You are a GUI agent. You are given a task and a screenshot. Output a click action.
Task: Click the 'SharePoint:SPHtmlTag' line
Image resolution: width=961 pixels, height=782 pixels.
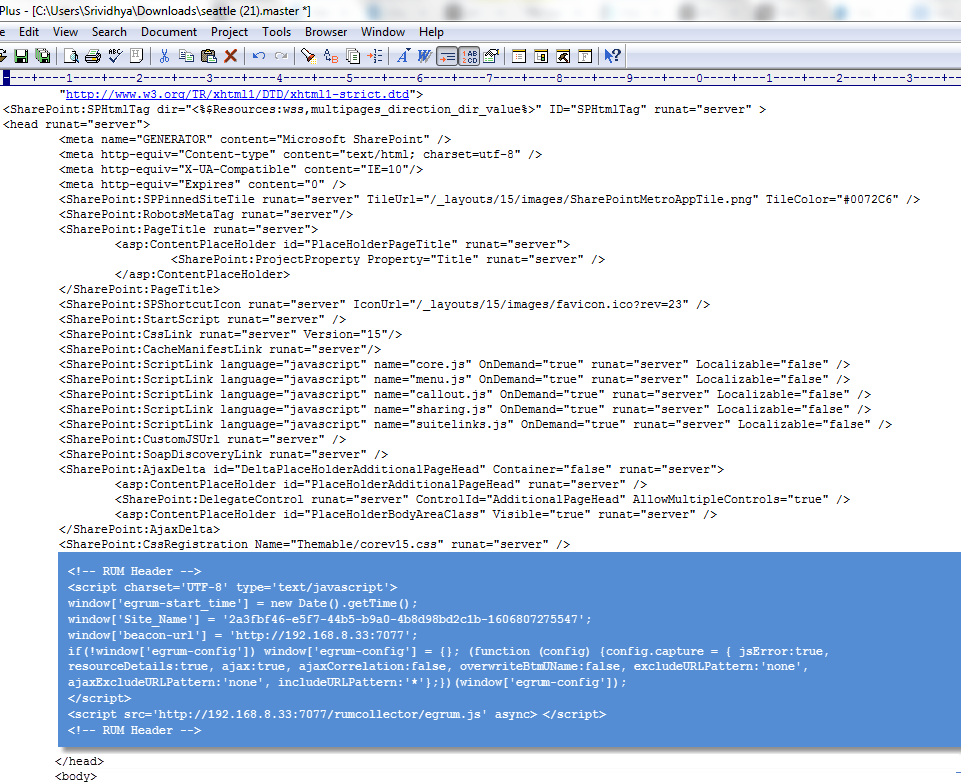point(384,110)
